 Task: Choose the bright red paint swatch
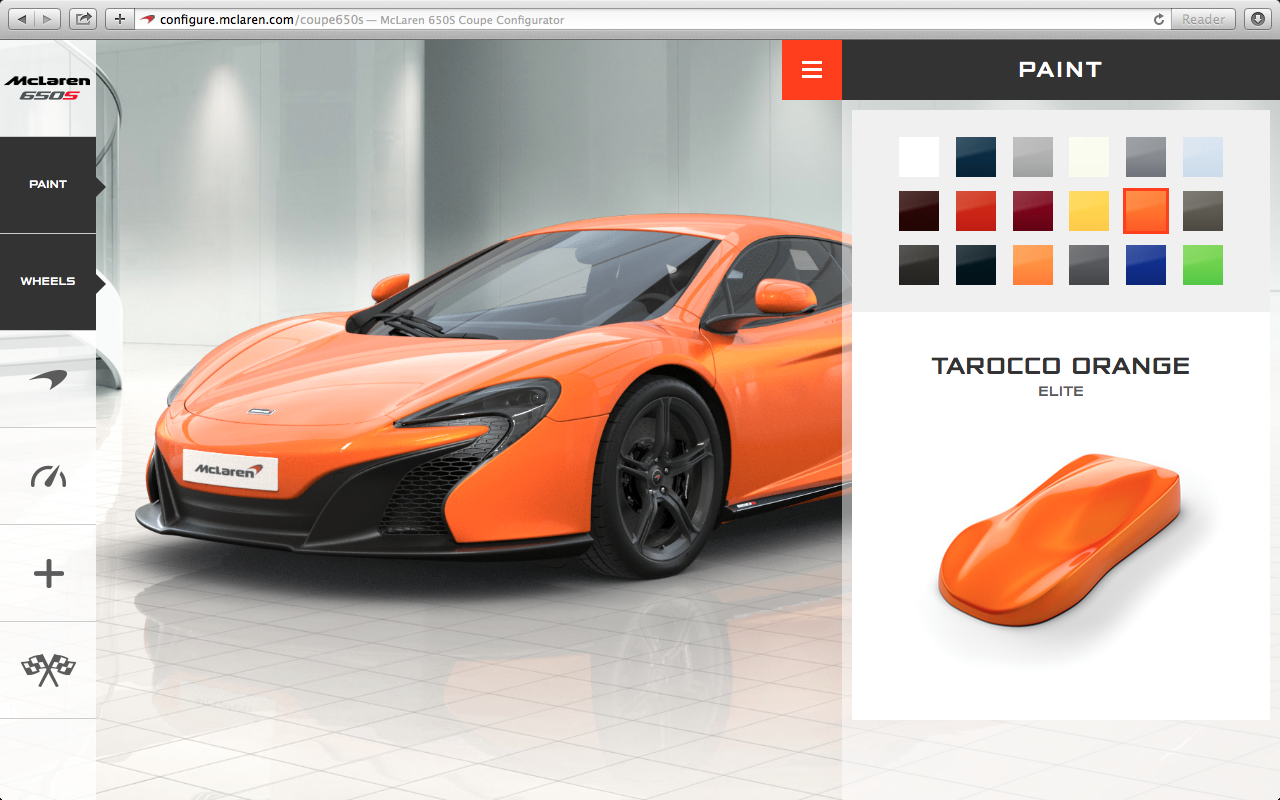pyautogui.click(x=976, y=211)
